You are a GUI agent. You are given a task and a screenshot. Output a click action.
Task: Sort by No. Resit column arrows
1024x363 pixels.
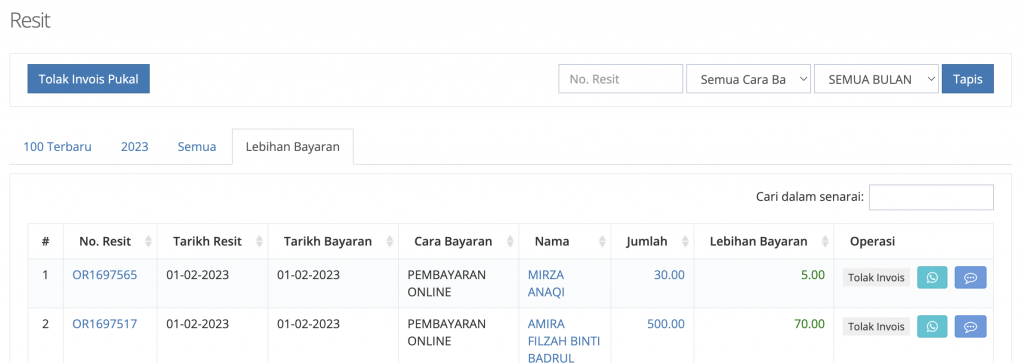148,242
